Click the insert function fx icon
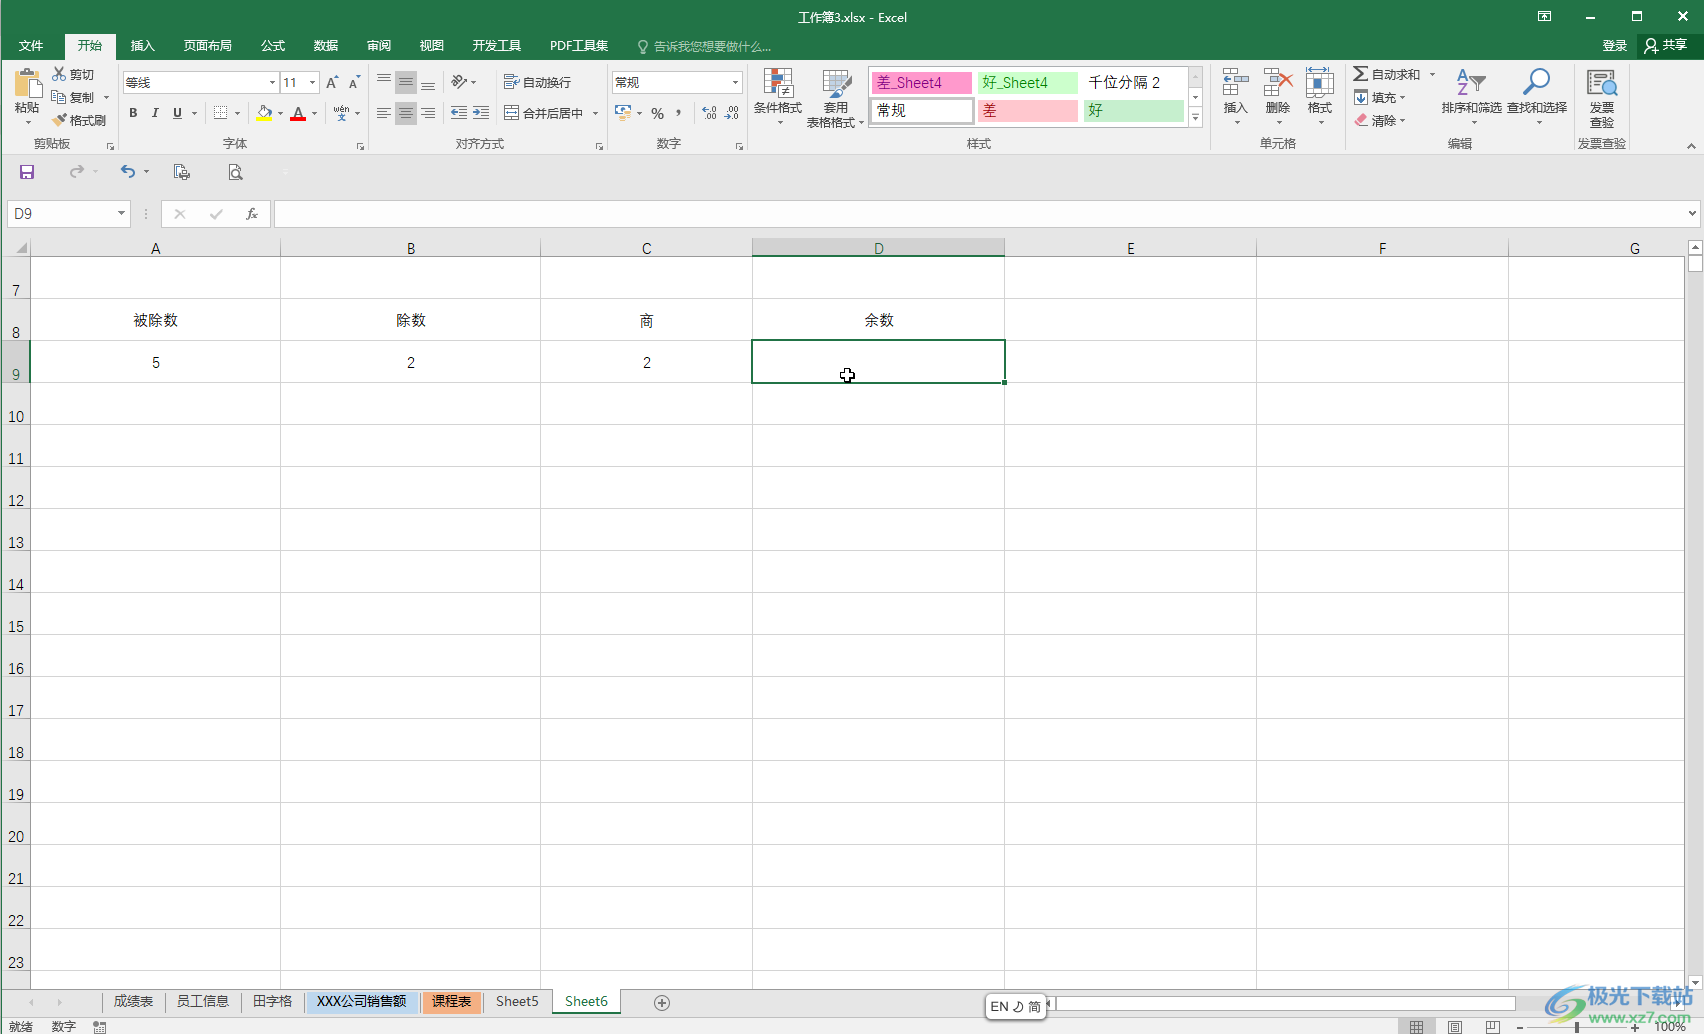This screenshot has width=1704, height=1034. [x=252, y=214]
